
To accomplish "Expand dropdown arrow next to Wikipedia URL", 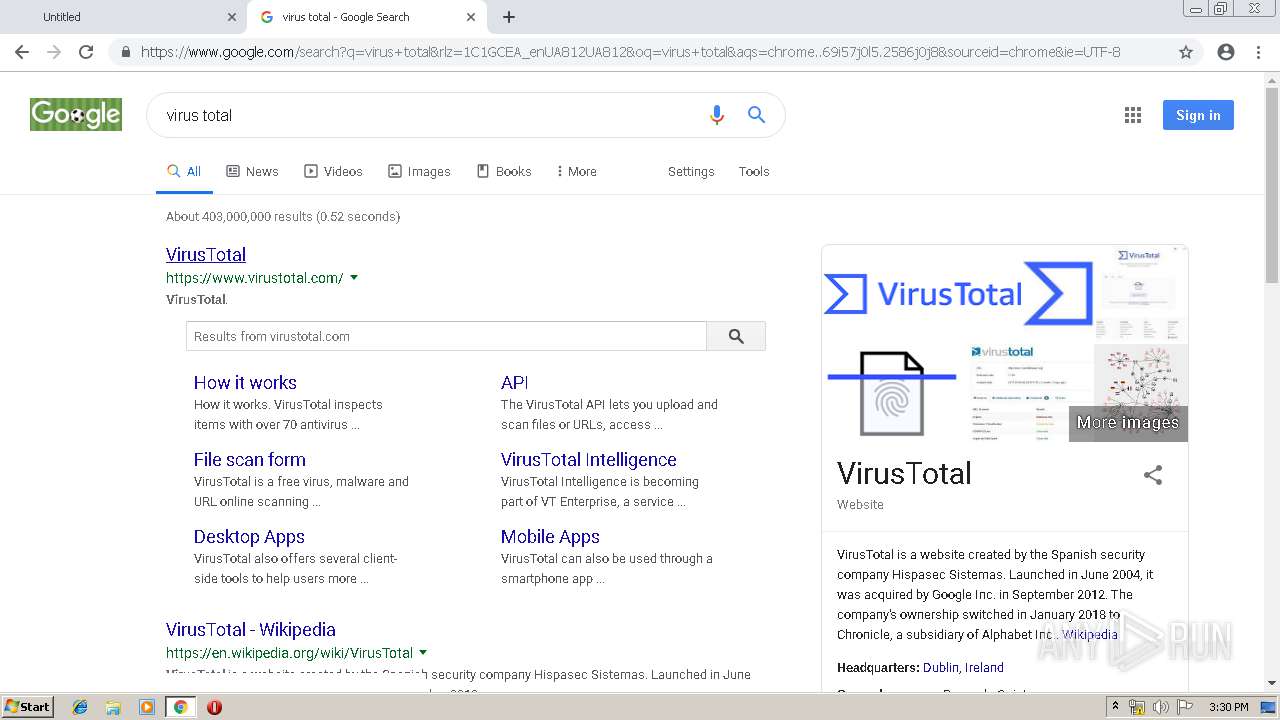I will tap(423, 653).
